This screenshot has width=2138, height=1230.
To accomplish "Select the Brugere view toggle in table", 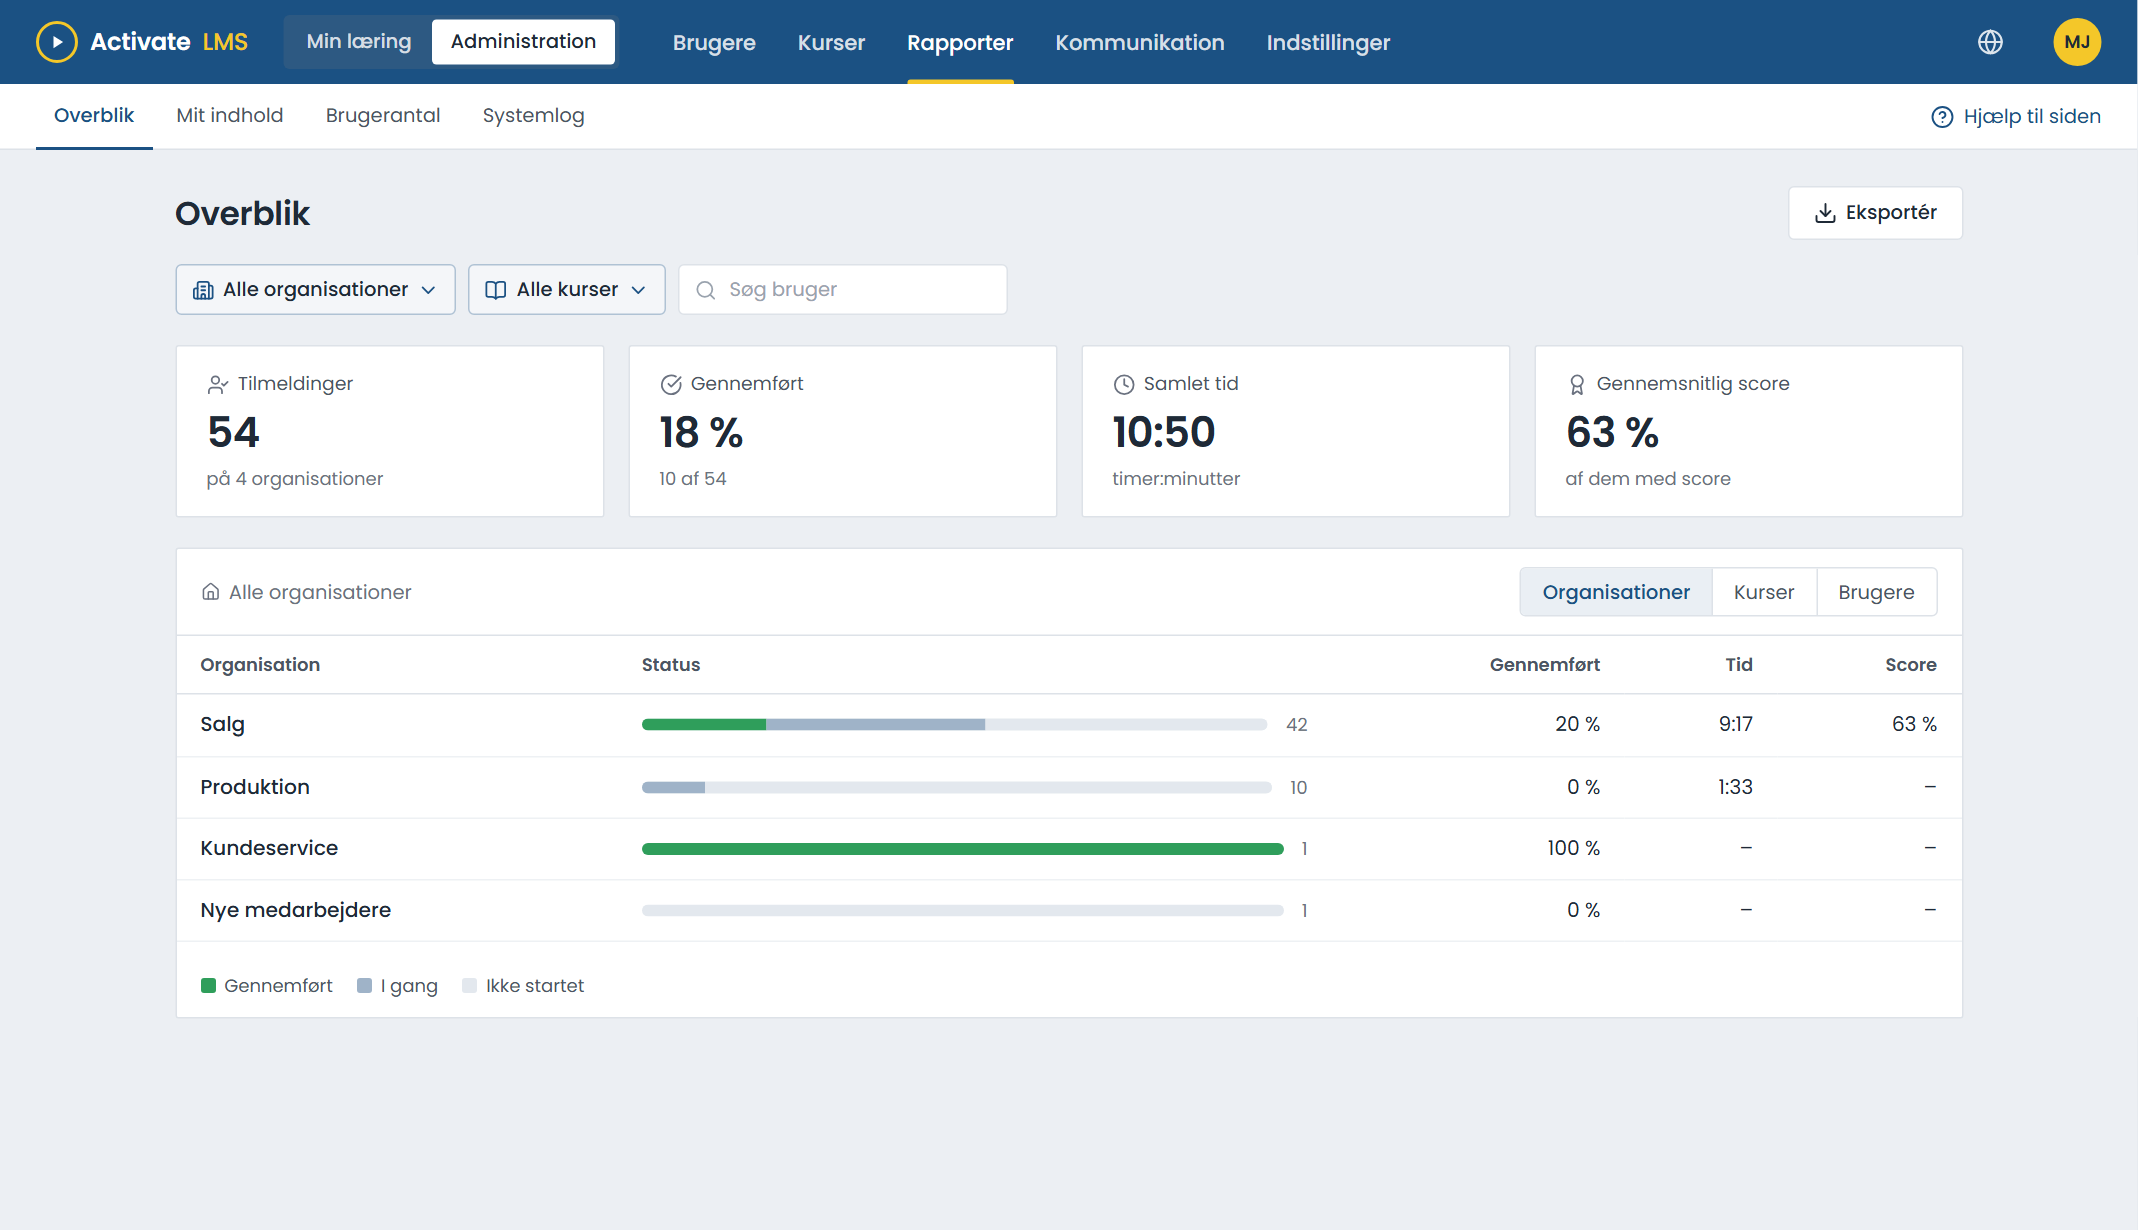I will point(1876,592).
